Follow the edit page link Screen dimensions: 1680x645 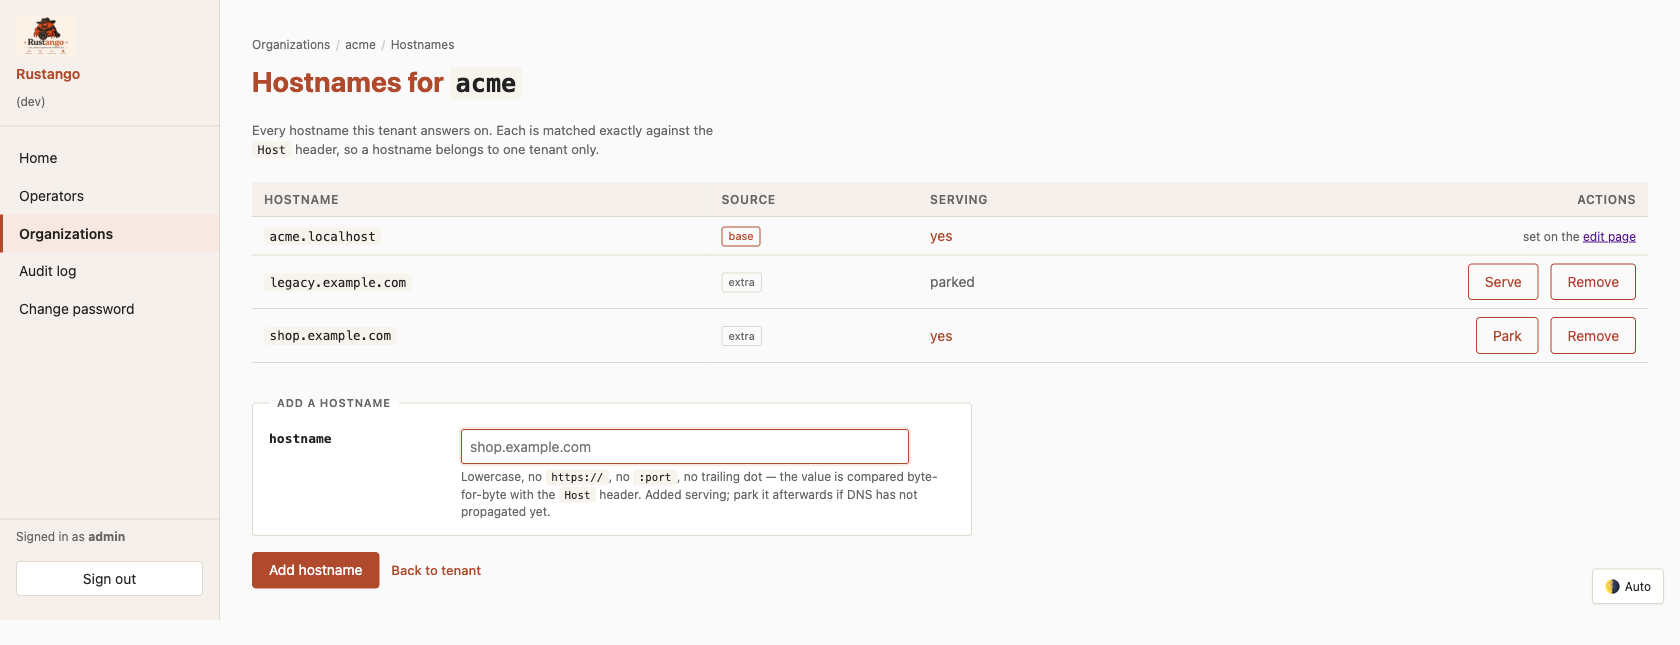tap(1609, 237)
